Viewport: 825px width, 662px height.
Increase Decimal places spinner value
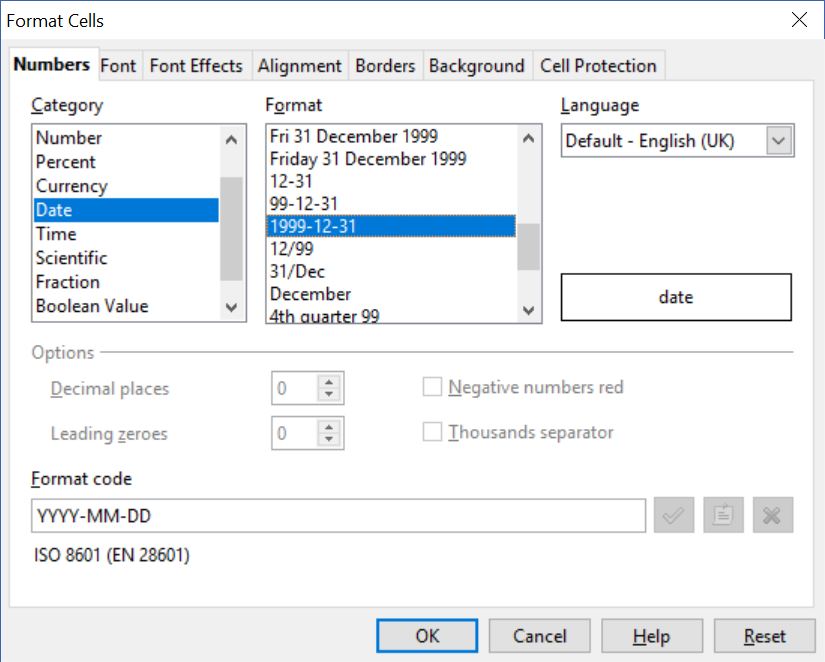tap(329, 382)
